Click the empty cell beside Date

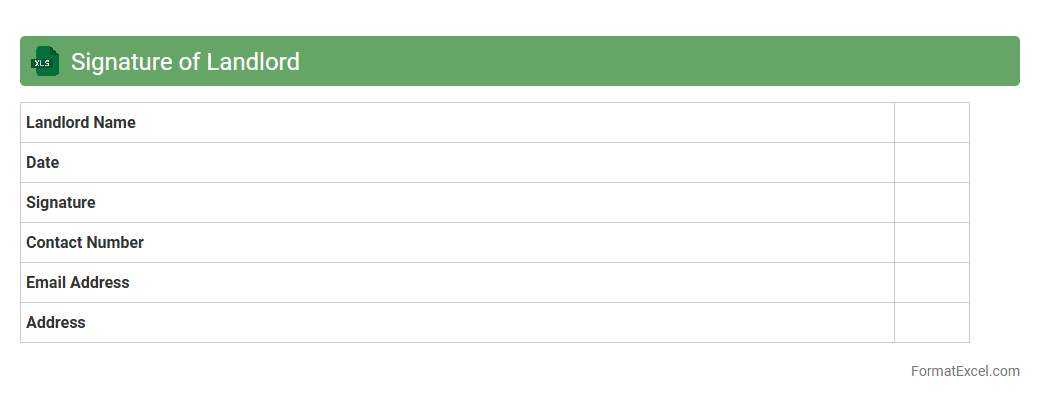point(931,163)
